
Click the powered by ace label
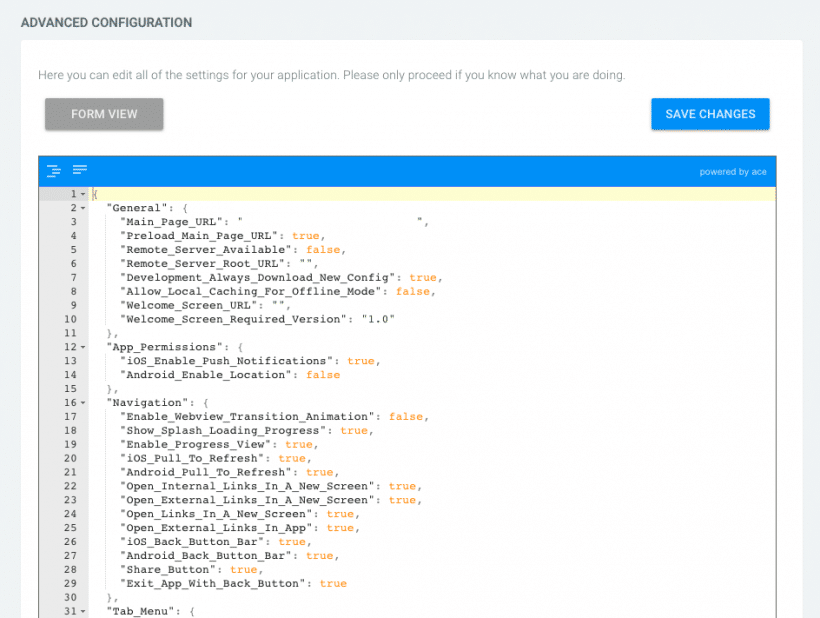733,171
